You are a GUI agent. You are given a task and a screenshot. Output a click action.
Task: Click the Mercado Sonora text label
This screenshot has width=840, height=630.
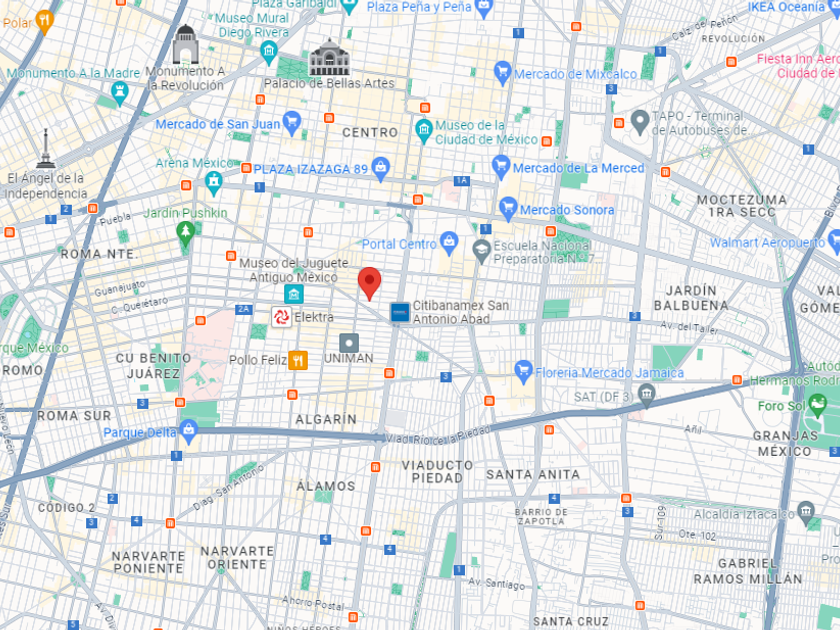567,210
